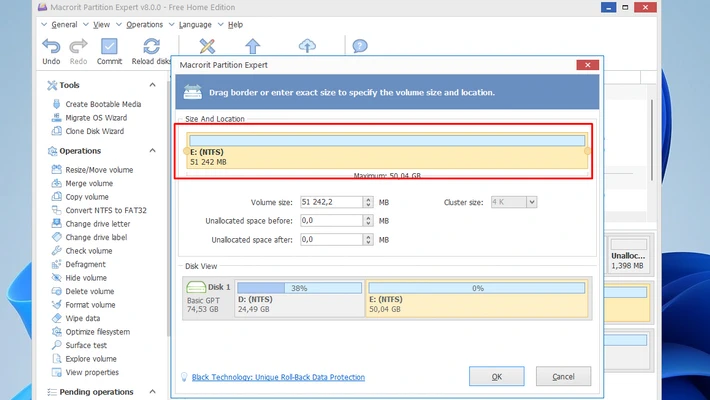
Task: Click the Unallocated space after field
Action: click(x=331, y=240)
